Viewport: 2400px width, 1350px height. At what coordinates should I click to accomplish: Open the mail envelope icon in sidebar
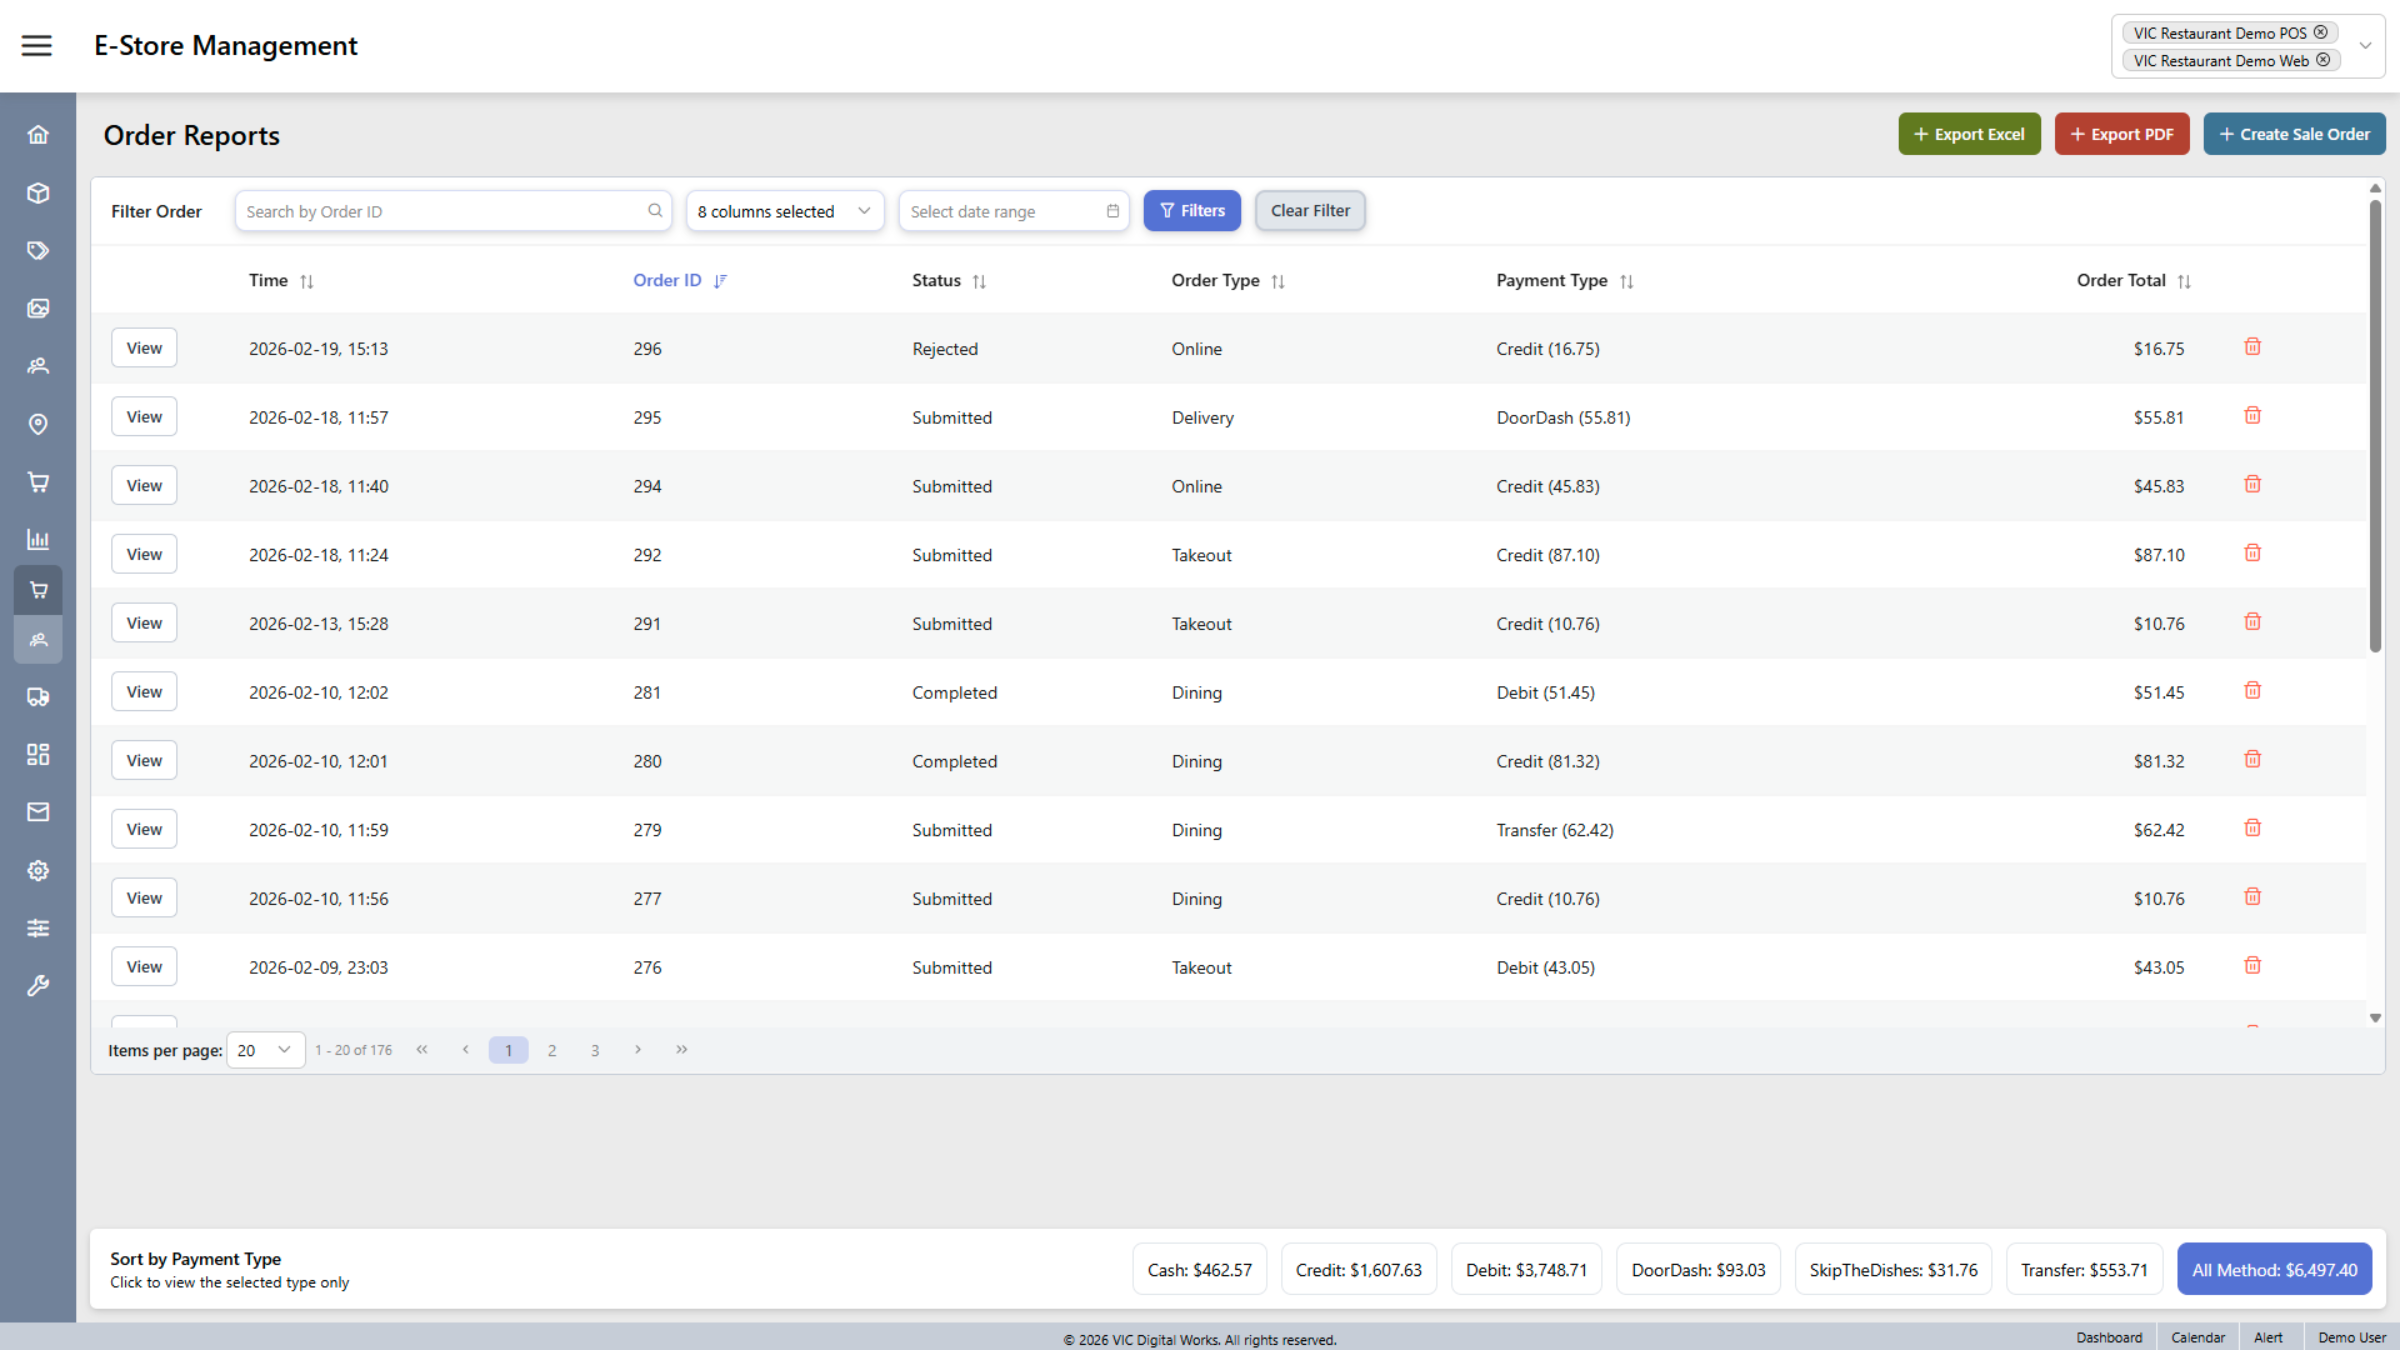pos(38,811)
